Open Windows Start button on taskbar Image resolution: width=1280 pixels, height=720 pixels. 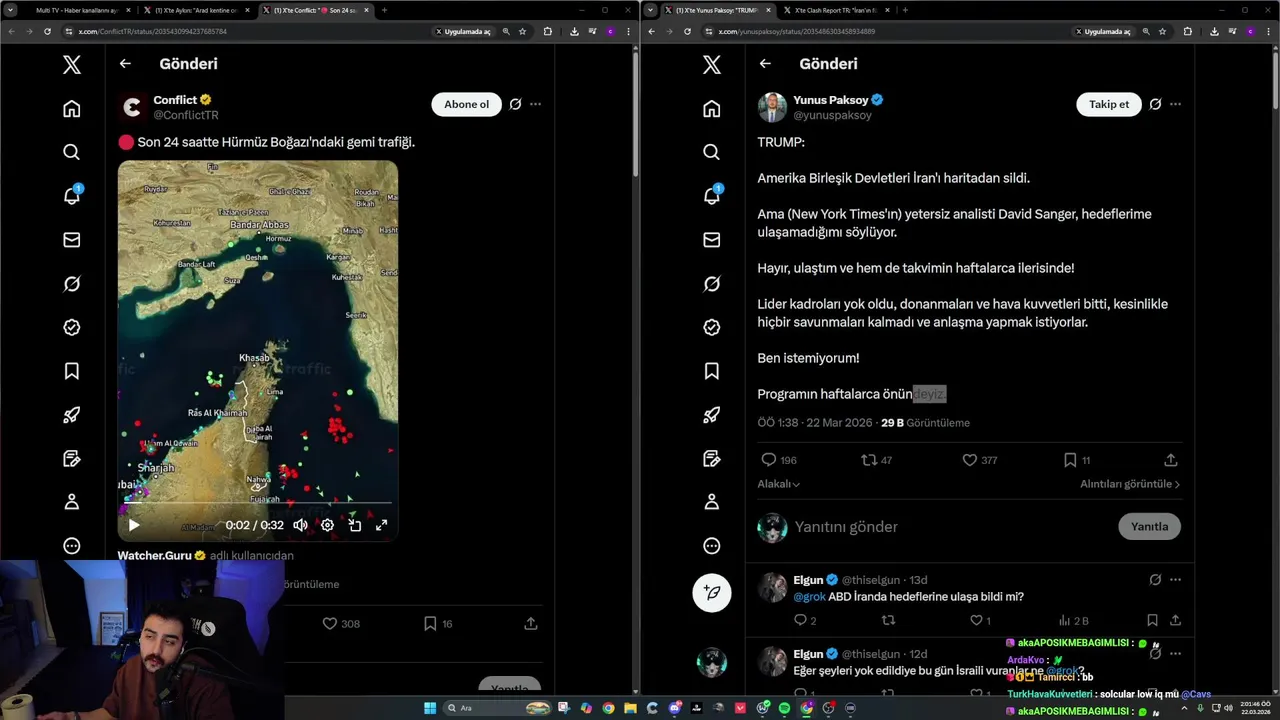[x=430, y=708]
